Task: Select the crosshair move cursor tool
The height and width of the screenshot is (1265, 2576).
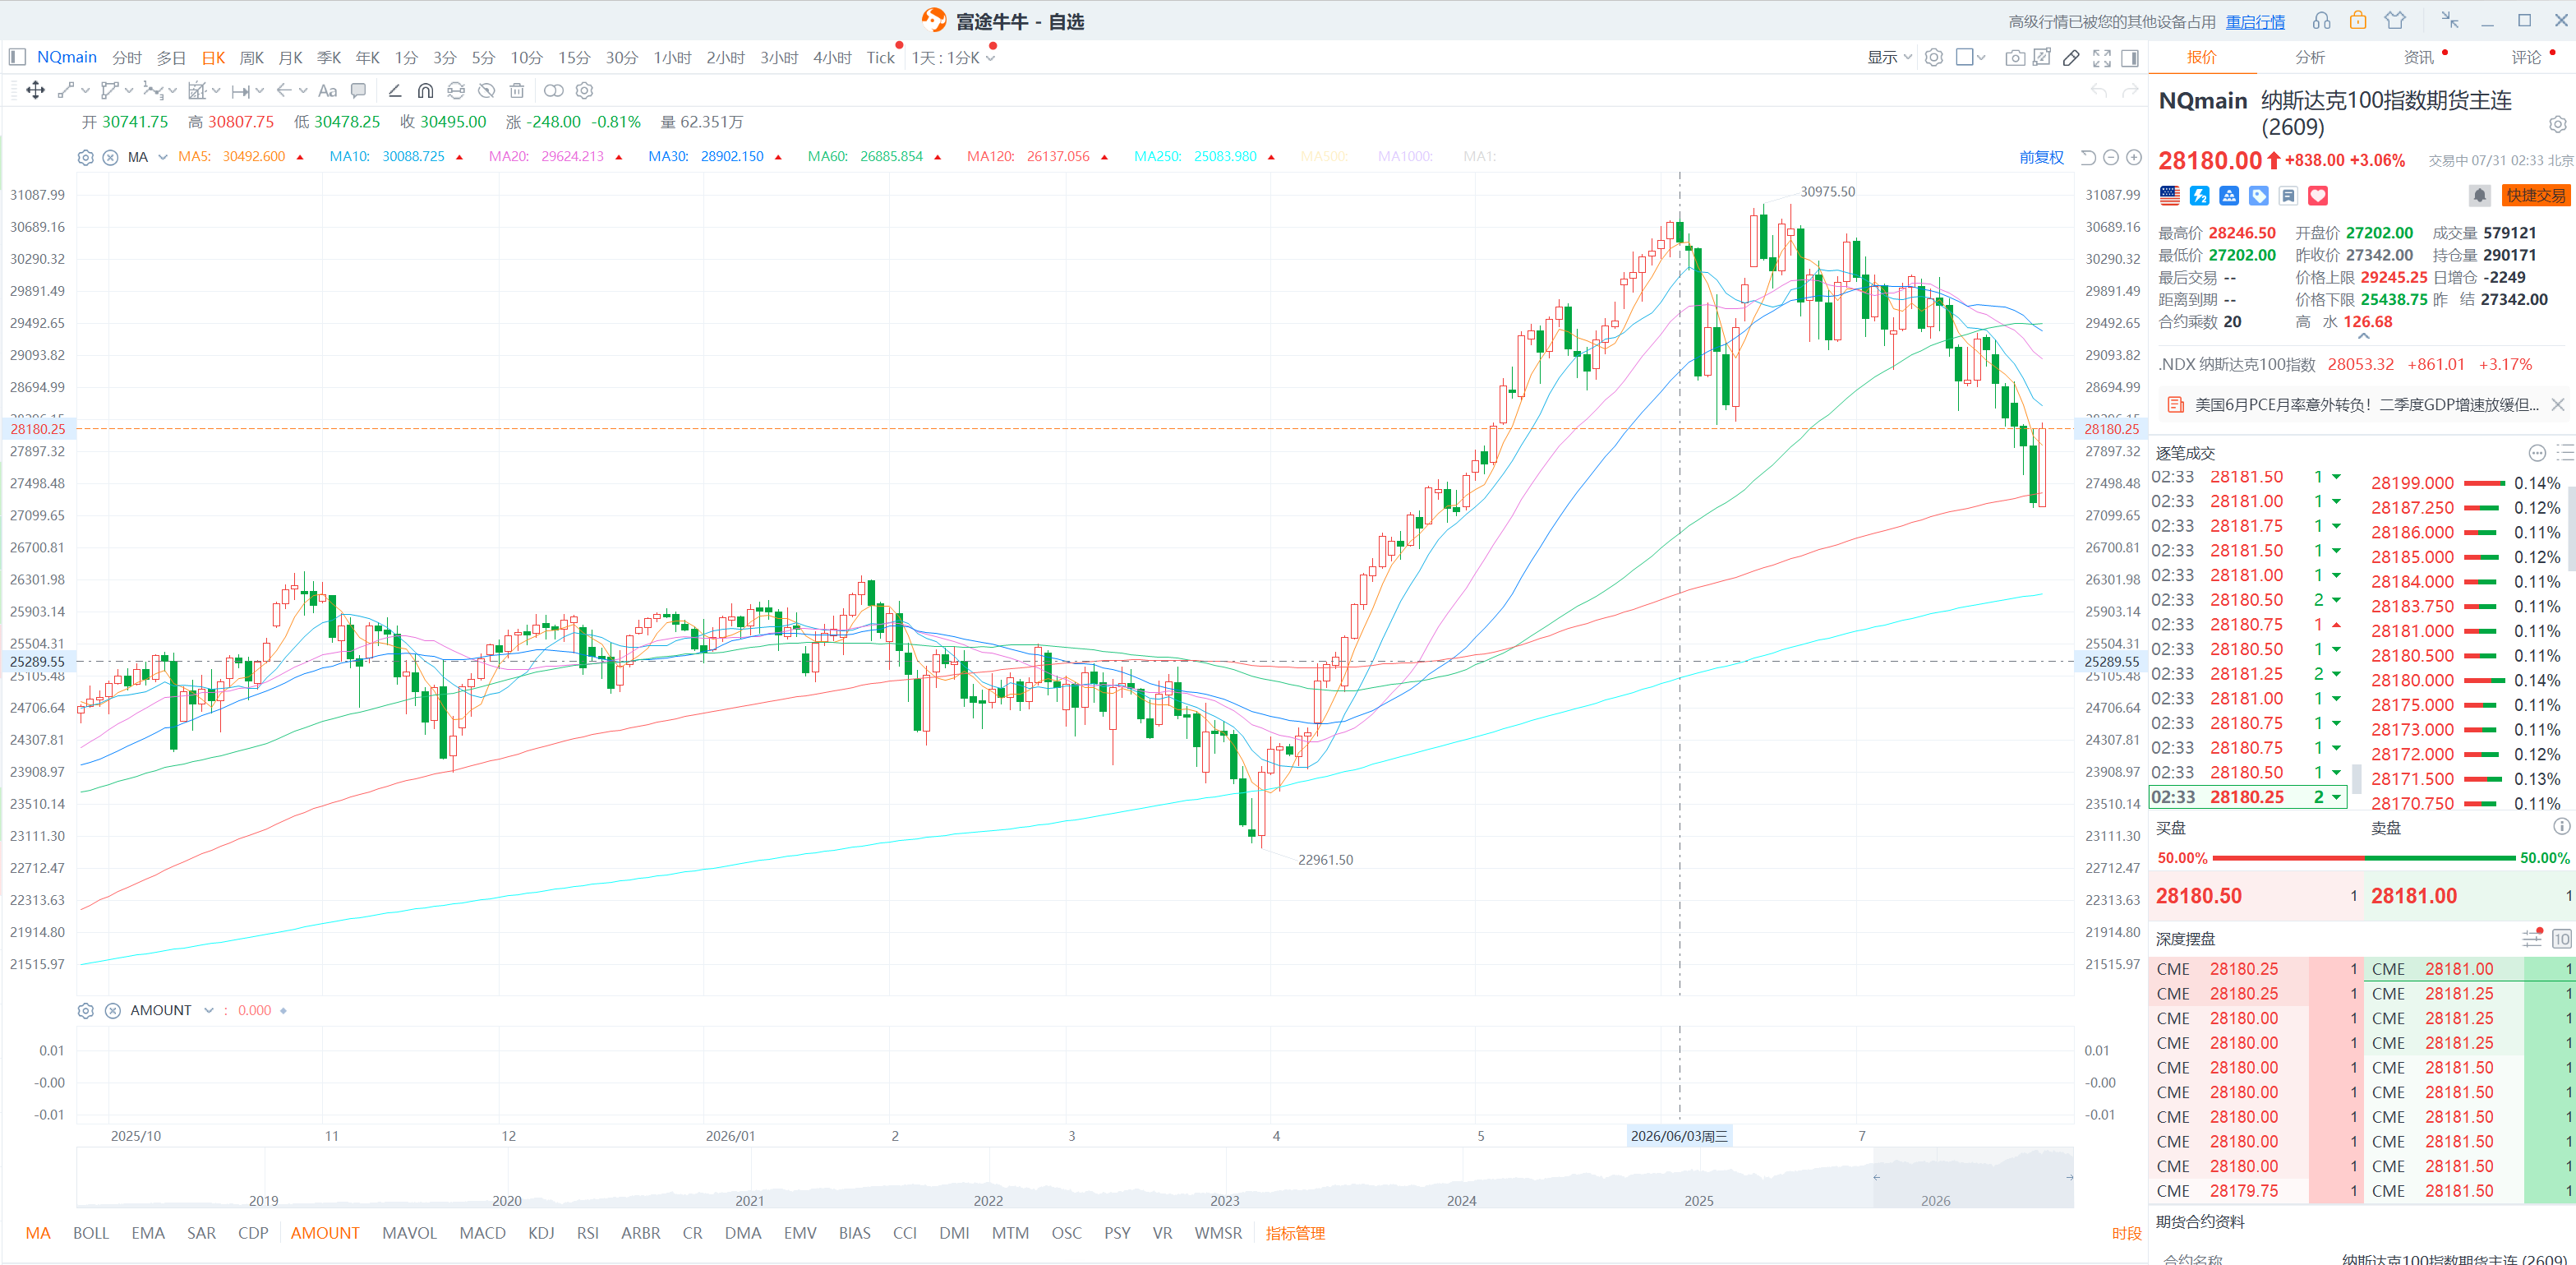Action: [35, 91]
